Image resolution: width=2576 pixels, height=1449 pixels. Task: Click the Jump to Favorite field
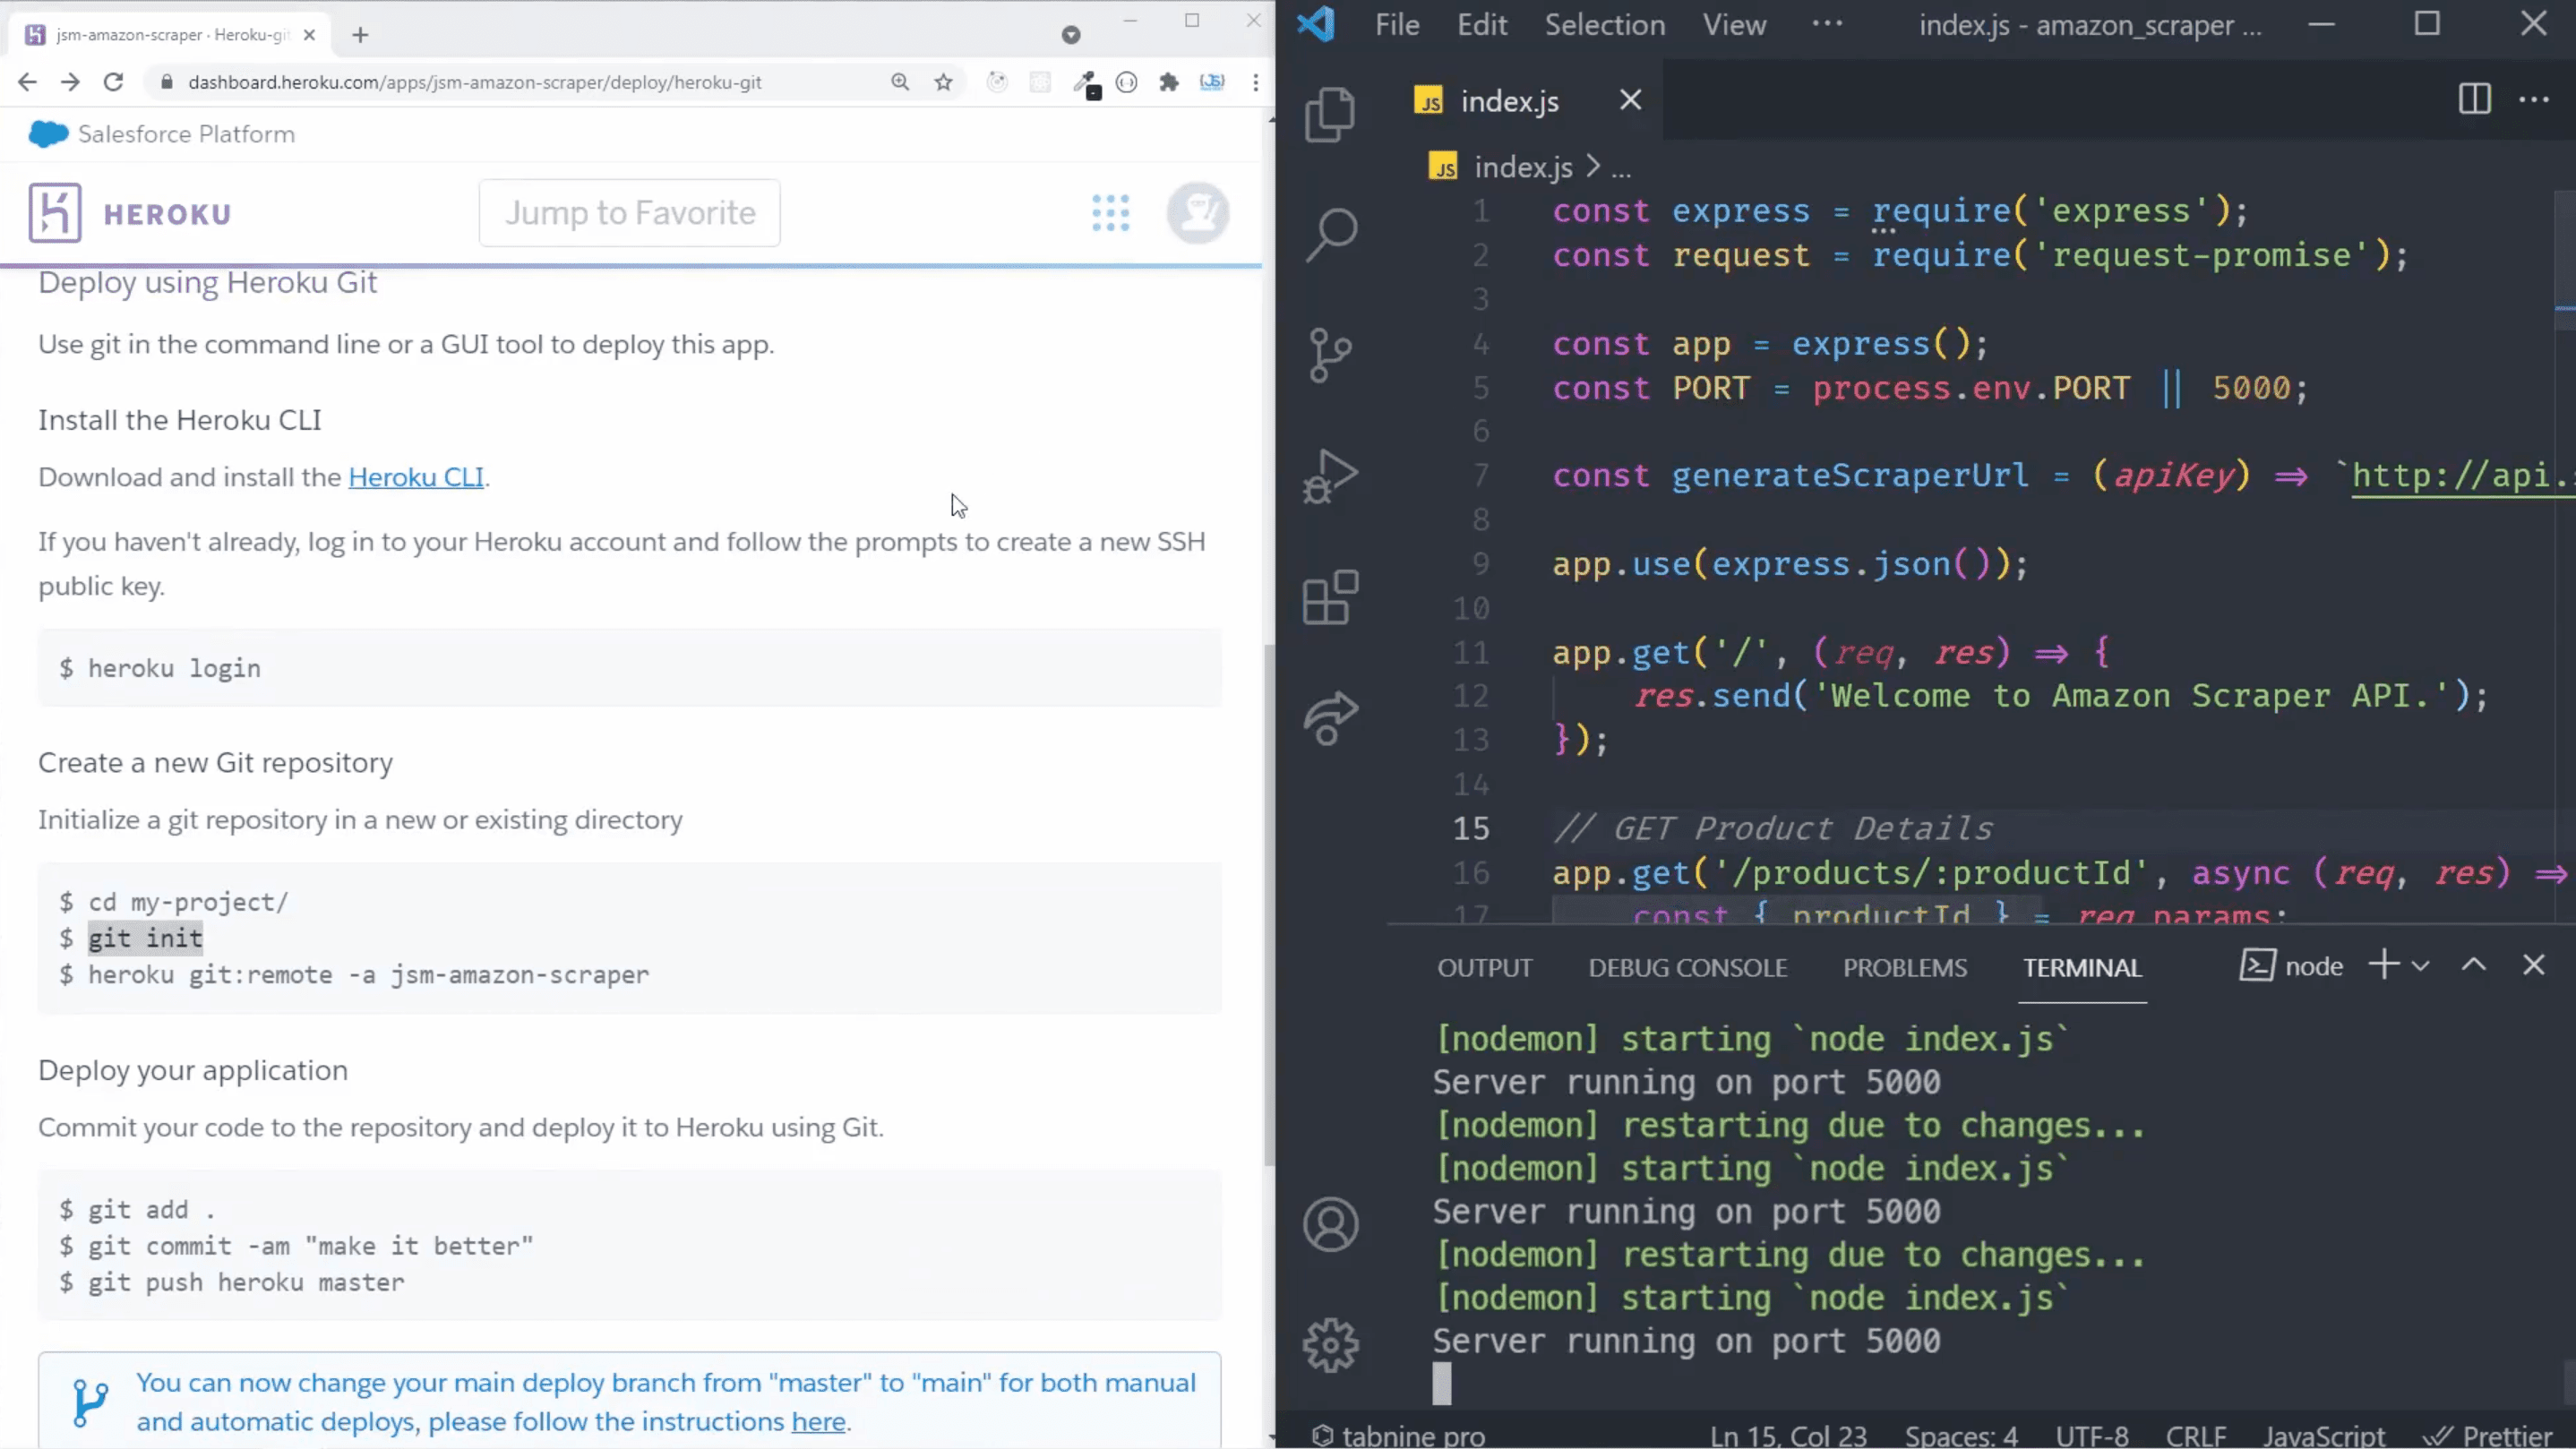(630, 213)
